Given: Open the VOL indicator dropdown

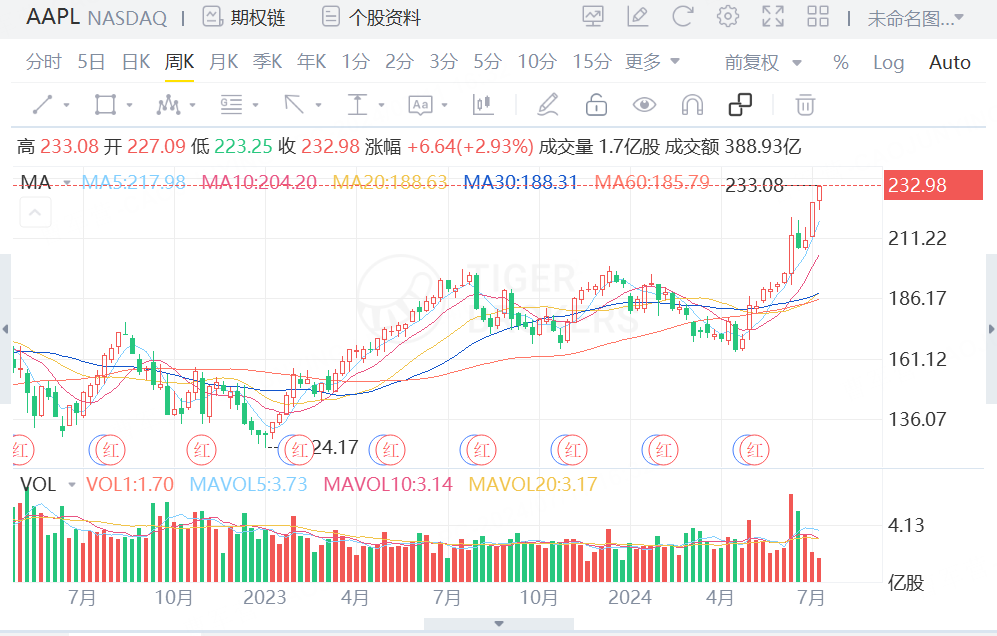Looking at the screenshot, I should click(x=72, y=485).
